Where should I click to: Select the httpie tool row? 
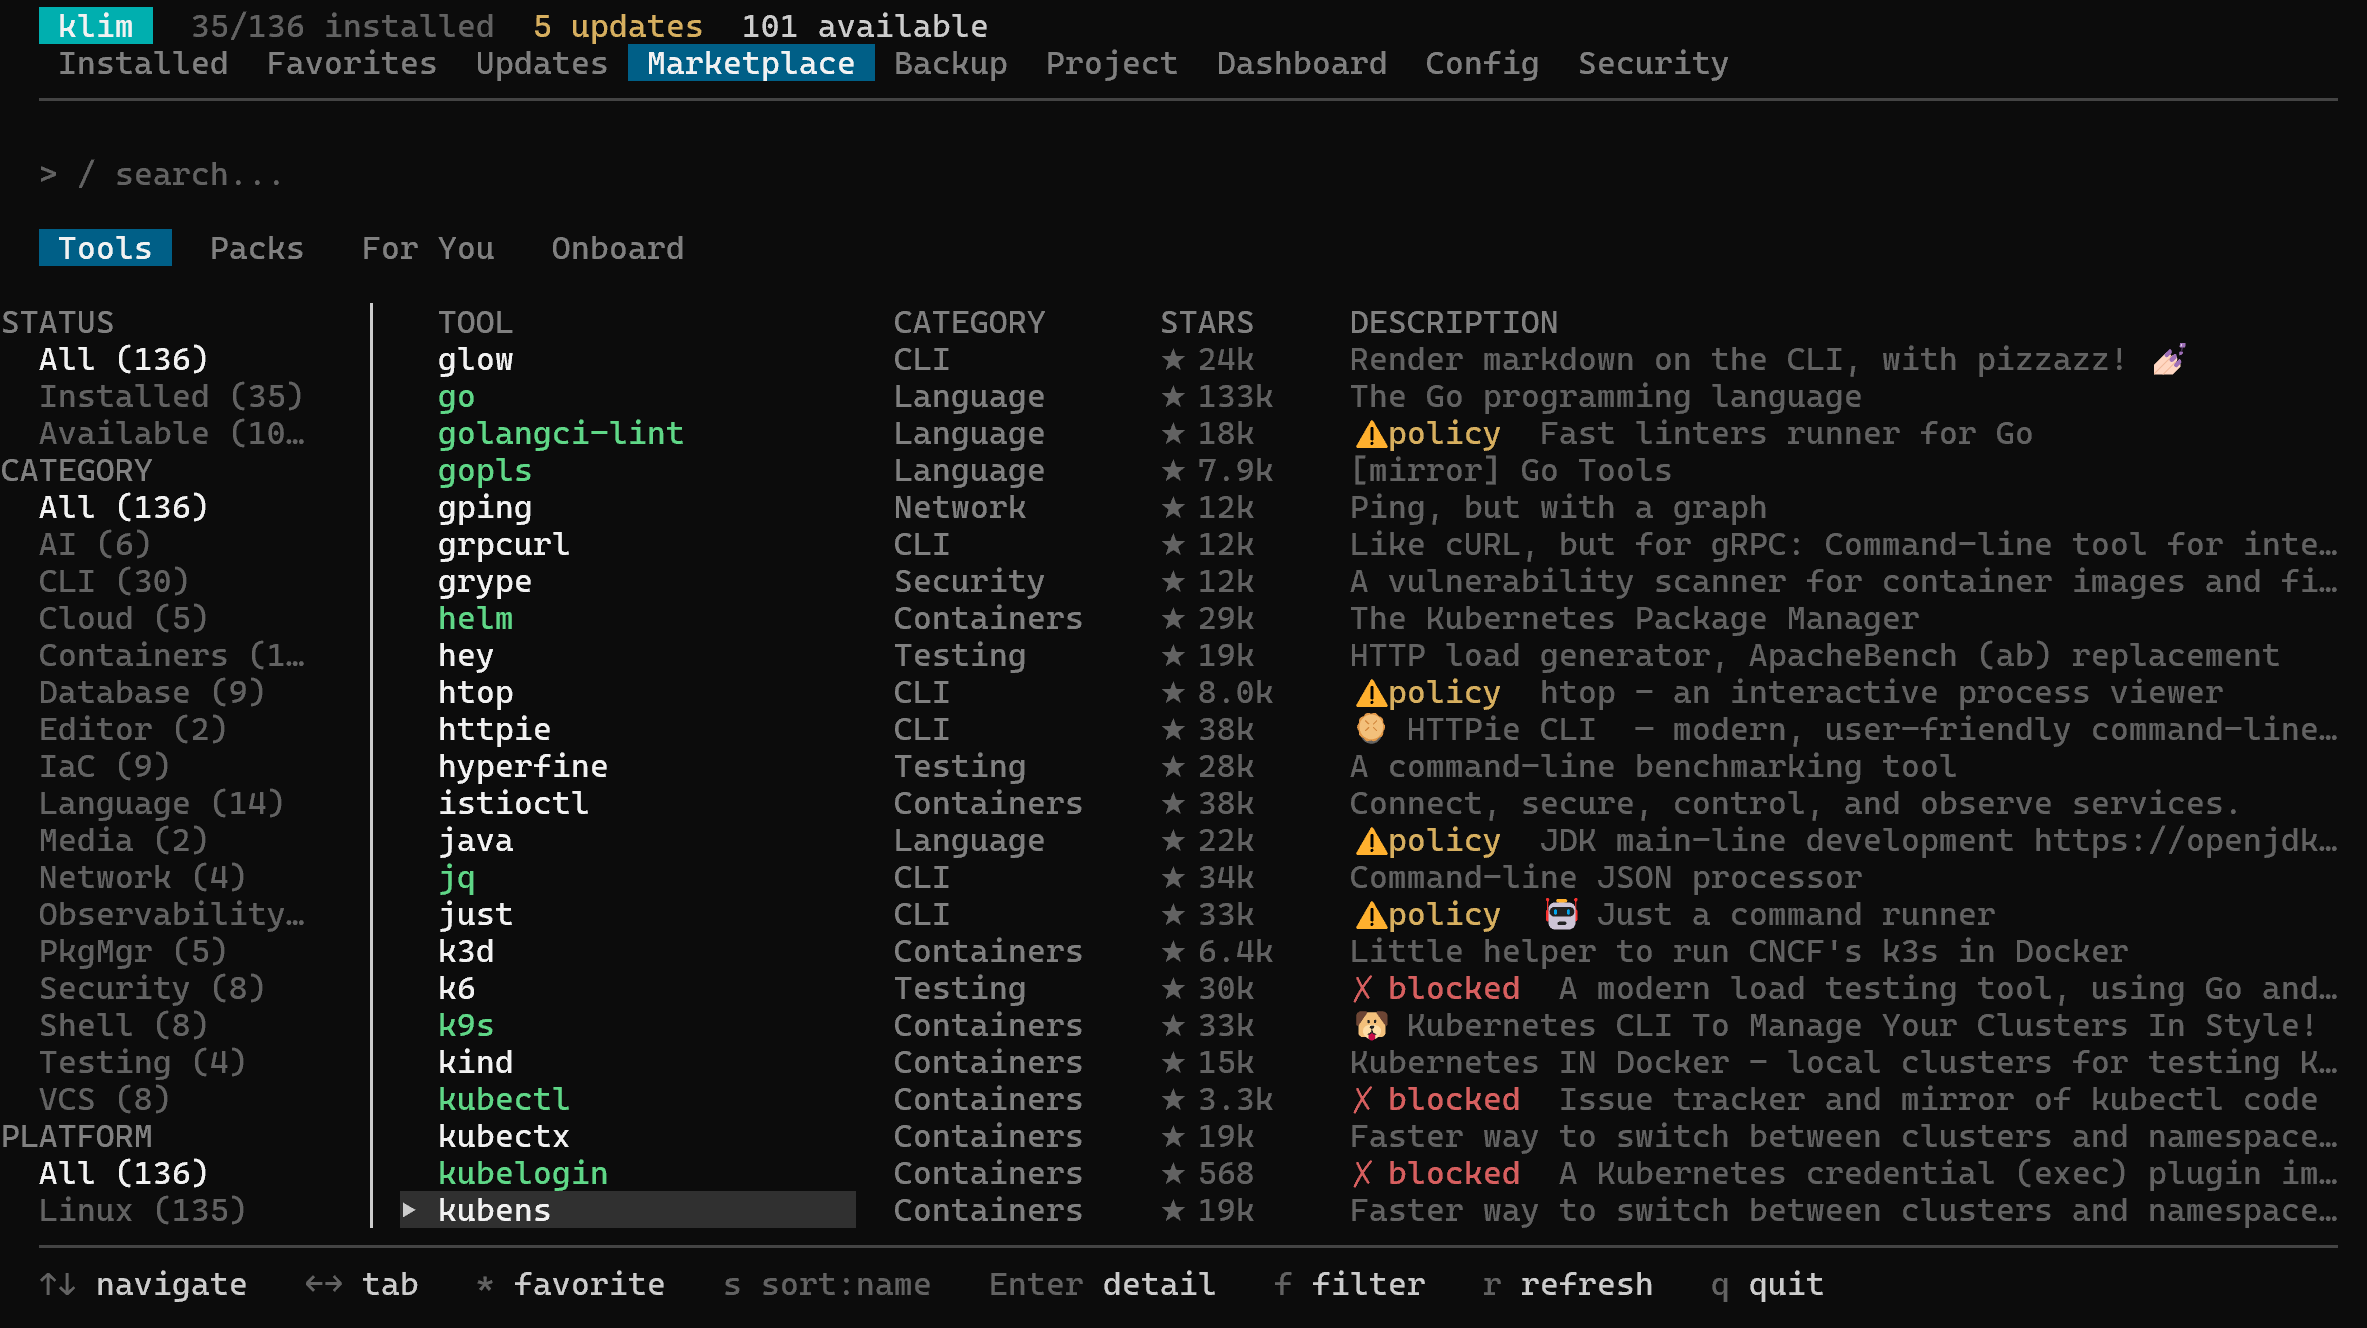coord(1369,729)
